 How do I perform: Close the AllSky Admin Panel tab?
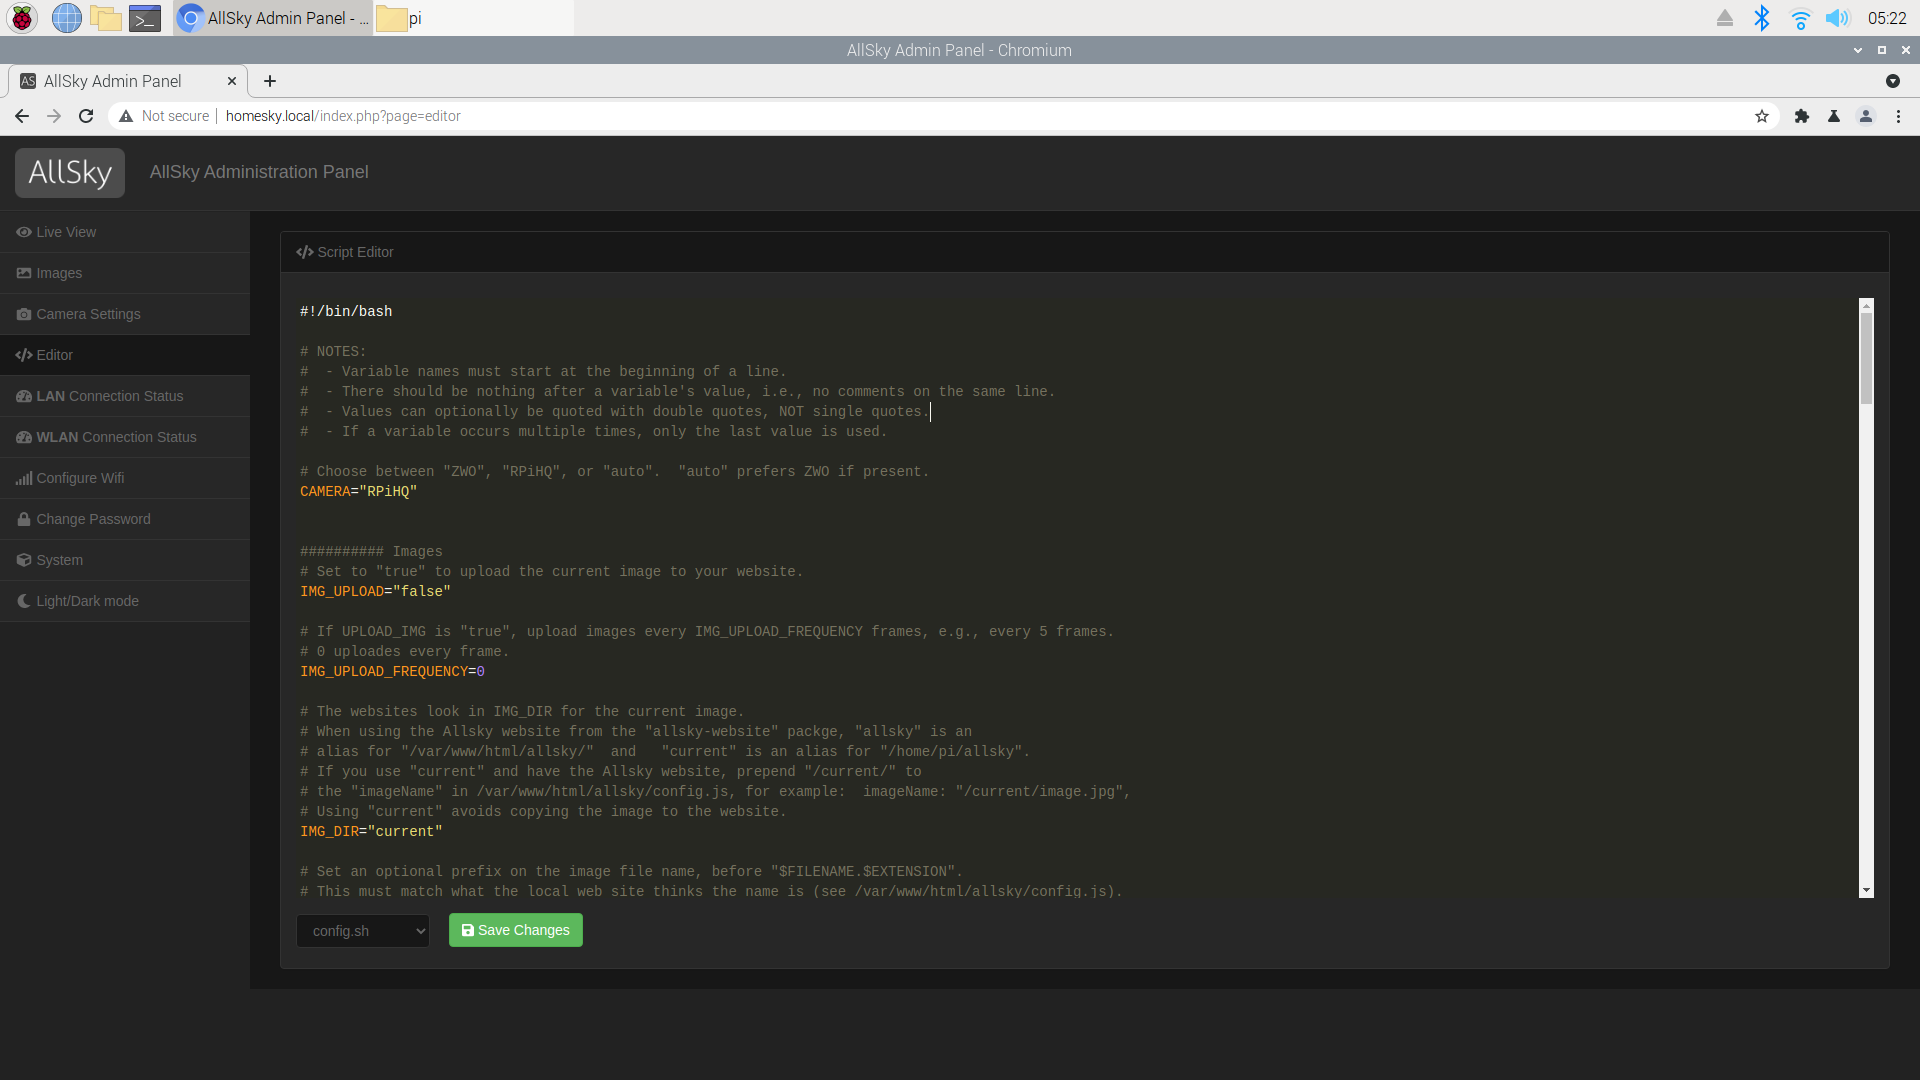point(232,81)
